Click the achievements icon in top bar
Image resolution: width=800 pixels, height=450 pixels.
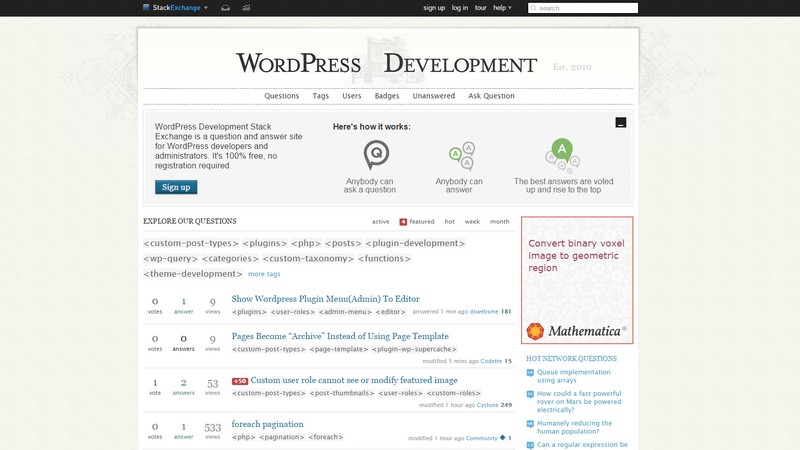coord(246,8)
